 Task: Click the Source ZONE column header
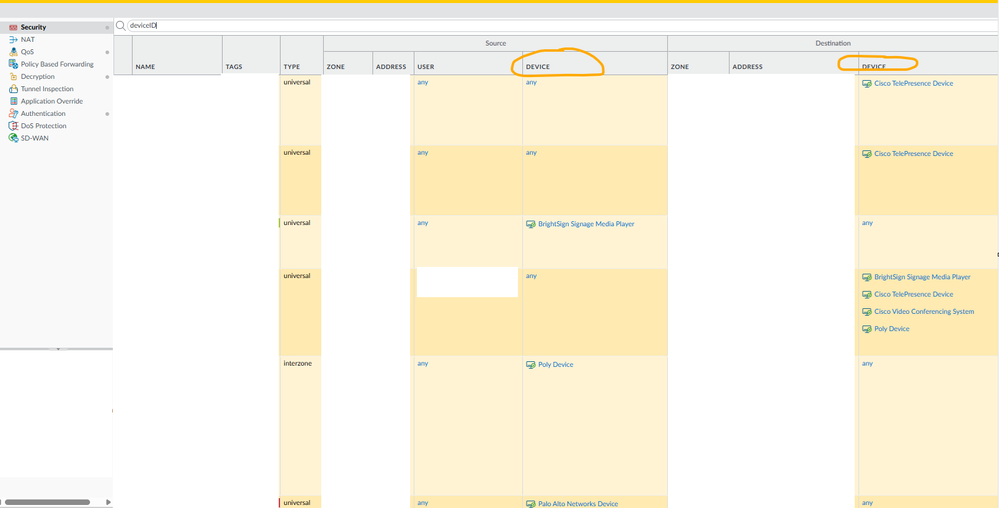pyautogui.click(x=336, y=66)
